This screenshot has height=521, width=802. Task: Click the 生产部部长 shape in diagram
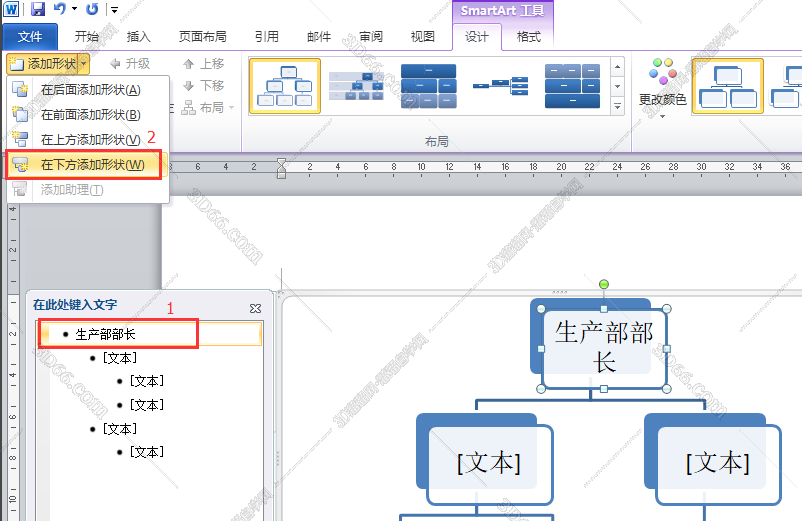click(x=603, y=346)
